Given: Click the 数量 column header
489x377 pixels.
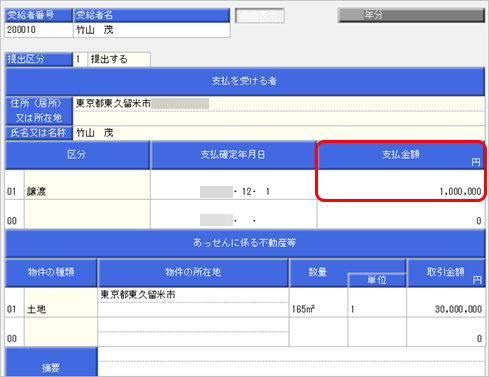Looking at the screenshot, I should (318, 273).
